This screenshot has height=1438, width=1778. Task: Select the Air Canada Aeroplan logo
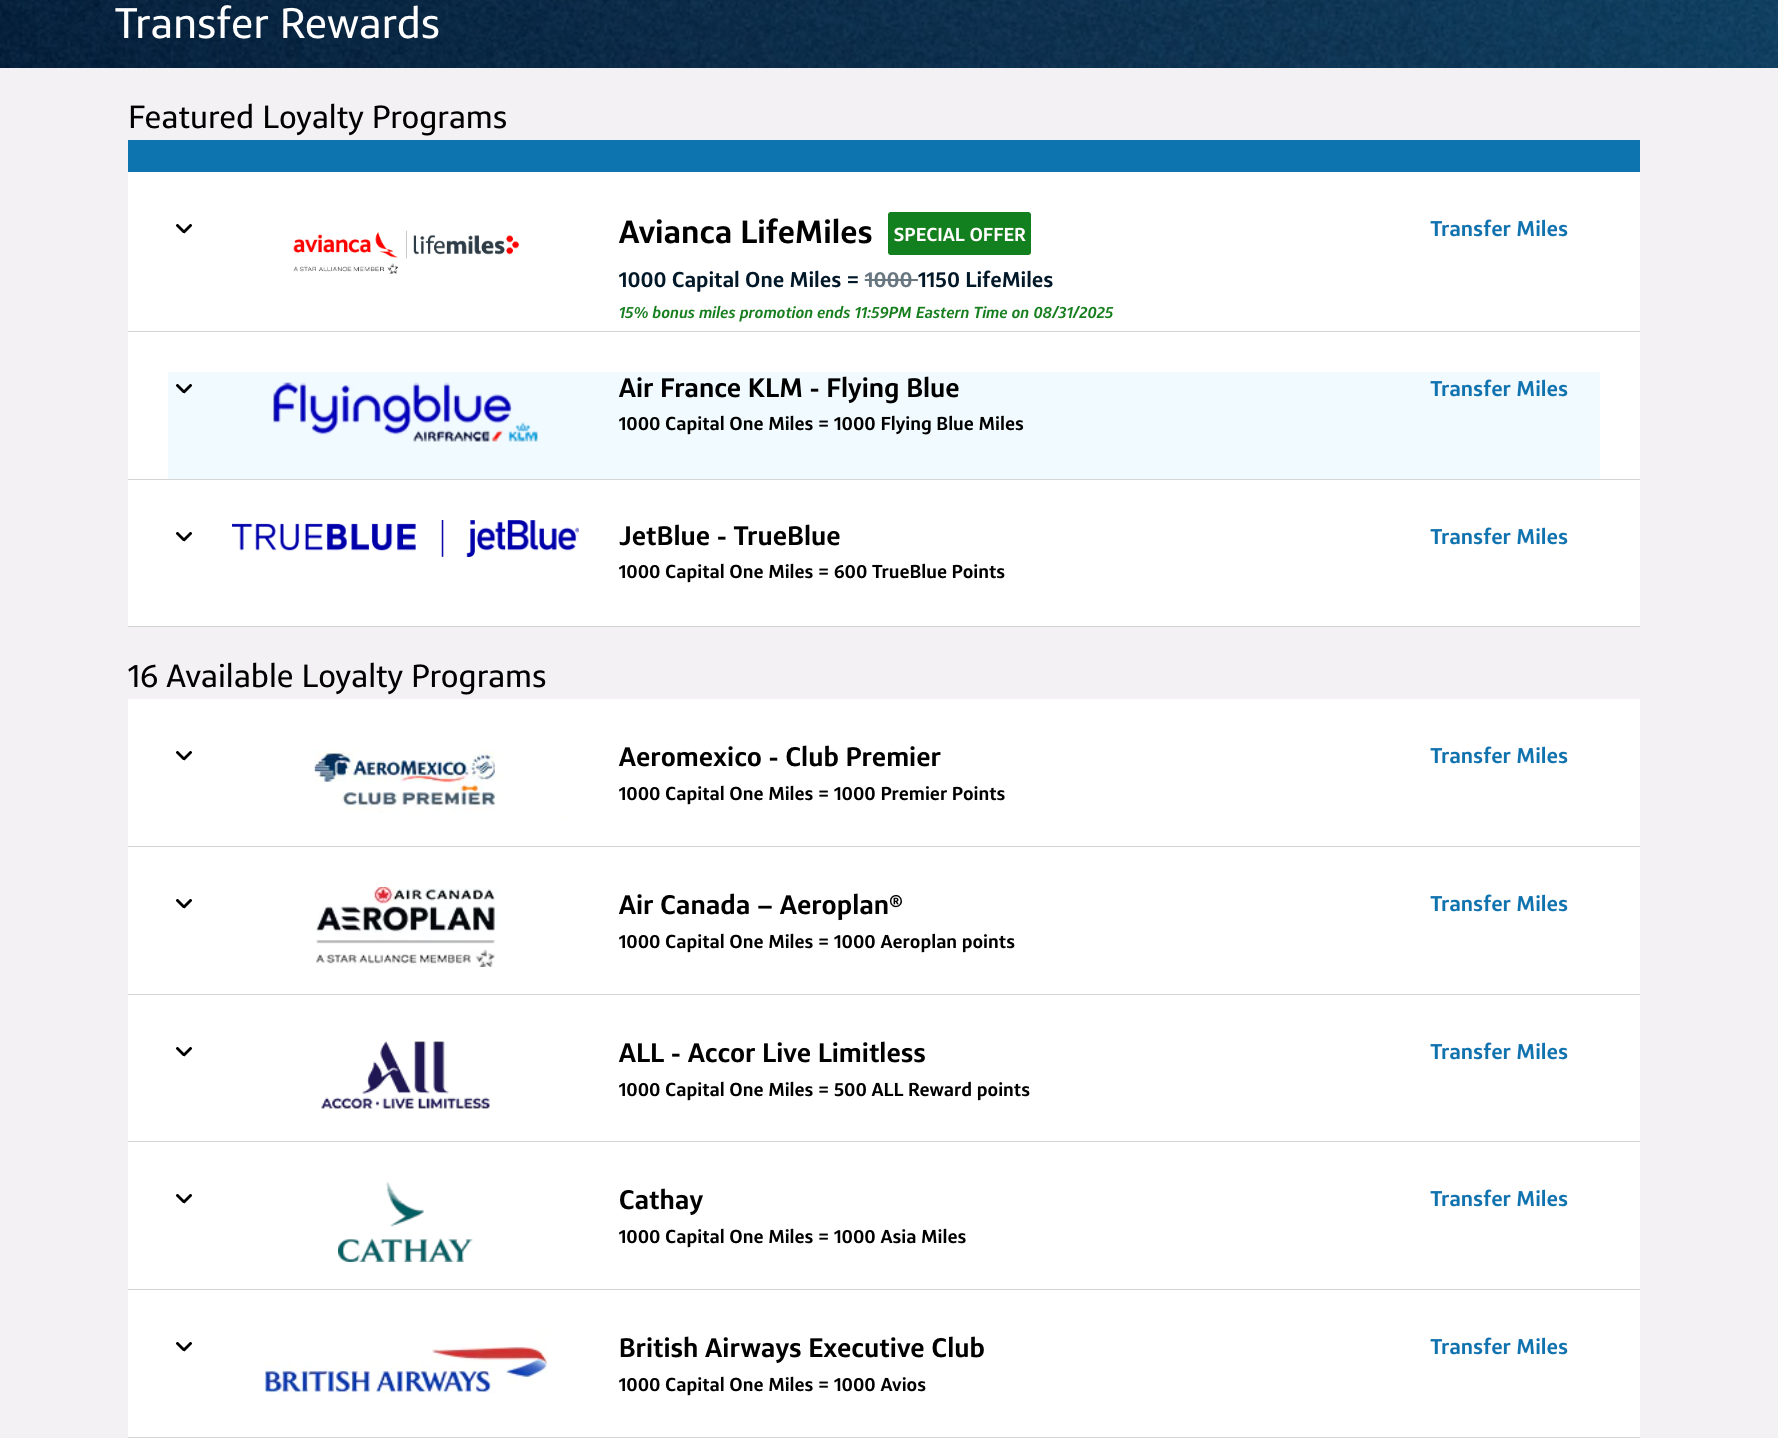[x=404, y=923]
